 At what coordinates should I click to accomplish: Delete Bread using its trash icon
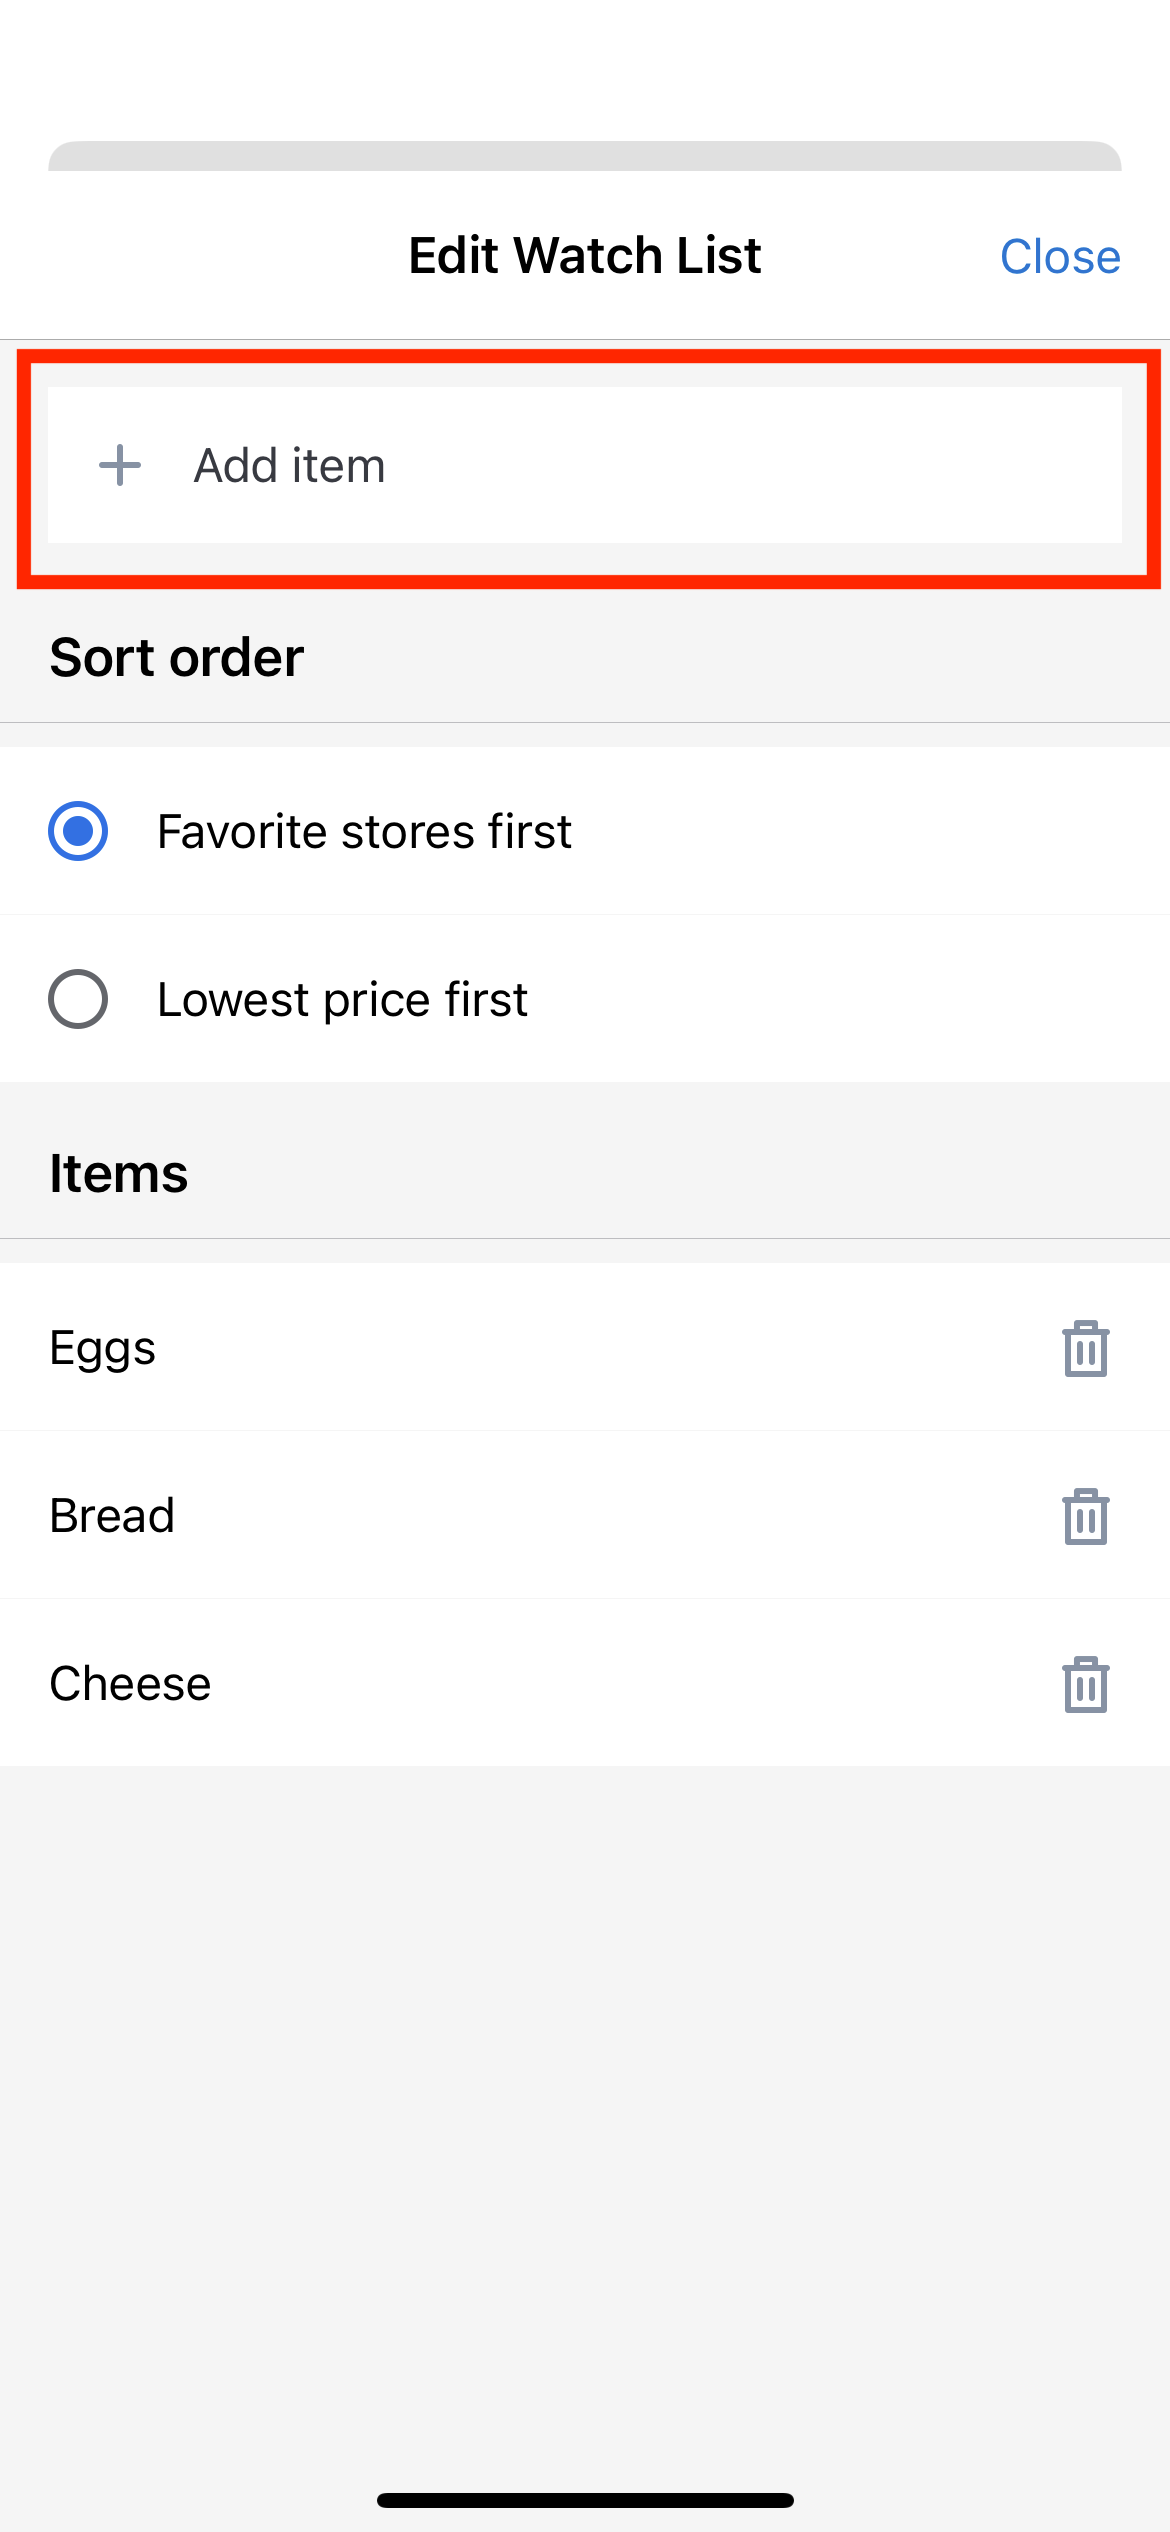pyautogui.click(x=1086, y=1516)
